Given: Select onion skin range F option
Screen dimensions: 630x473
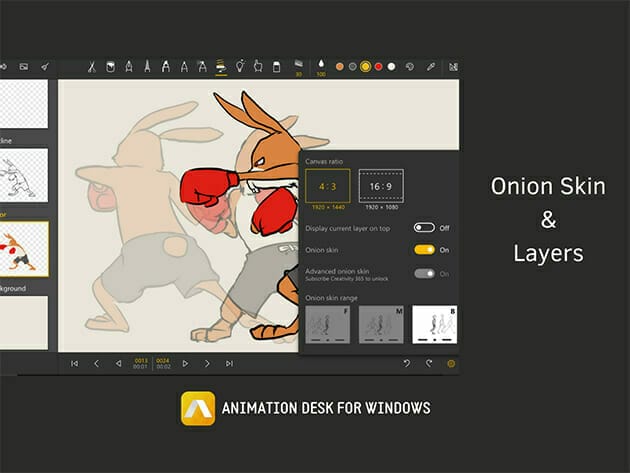Looking at the screenshot, I should [x=326, y=325].
